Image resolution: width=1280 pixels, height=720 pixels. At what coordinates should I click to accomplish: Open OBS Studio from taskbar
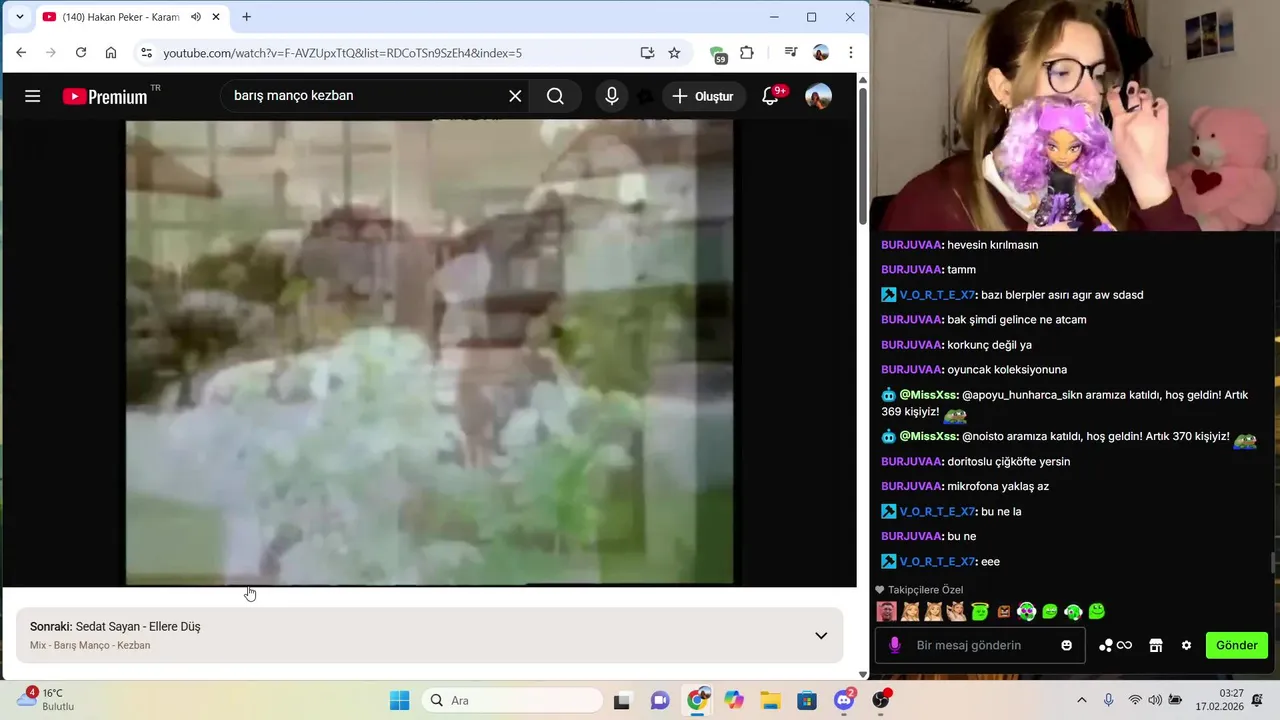[881, 700]
